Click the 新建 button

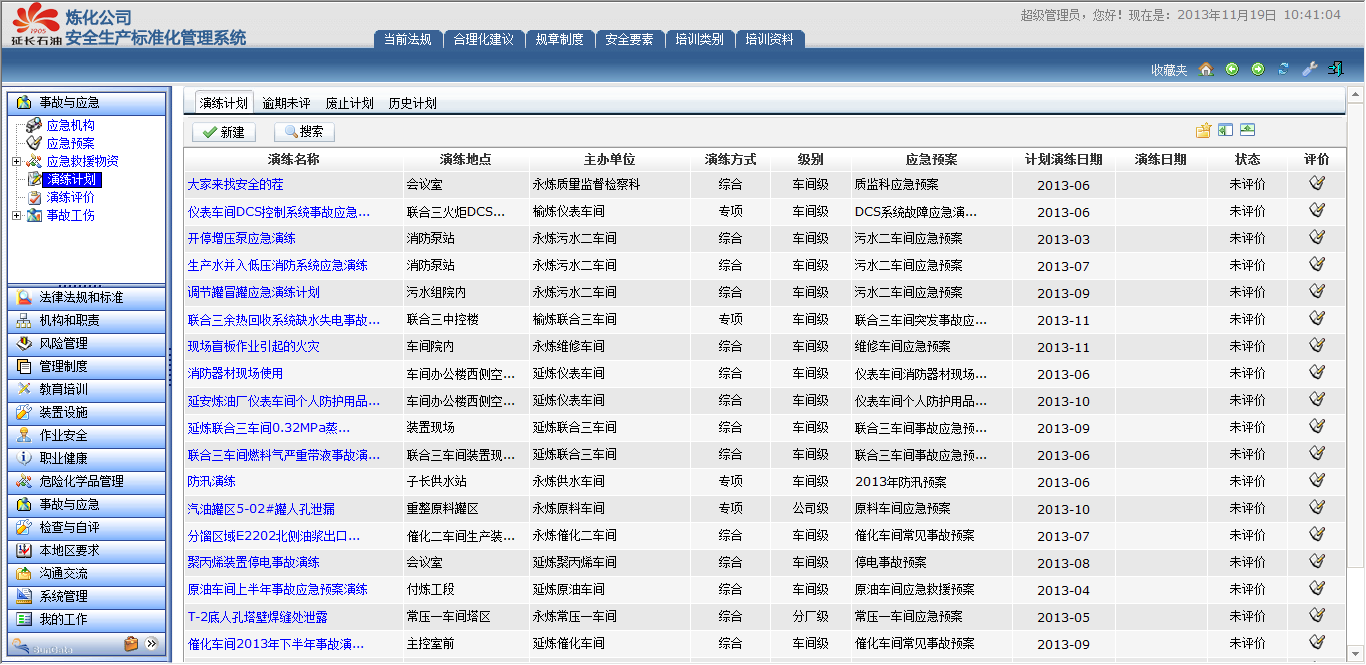224,132
